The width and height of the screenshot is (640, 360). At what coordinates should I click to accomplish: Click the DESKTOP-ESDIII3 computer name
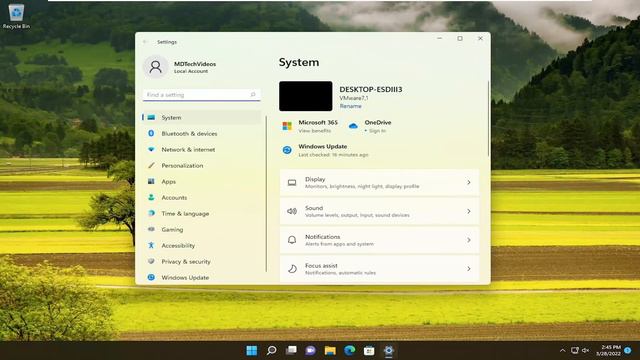click(x=371, y=89)
